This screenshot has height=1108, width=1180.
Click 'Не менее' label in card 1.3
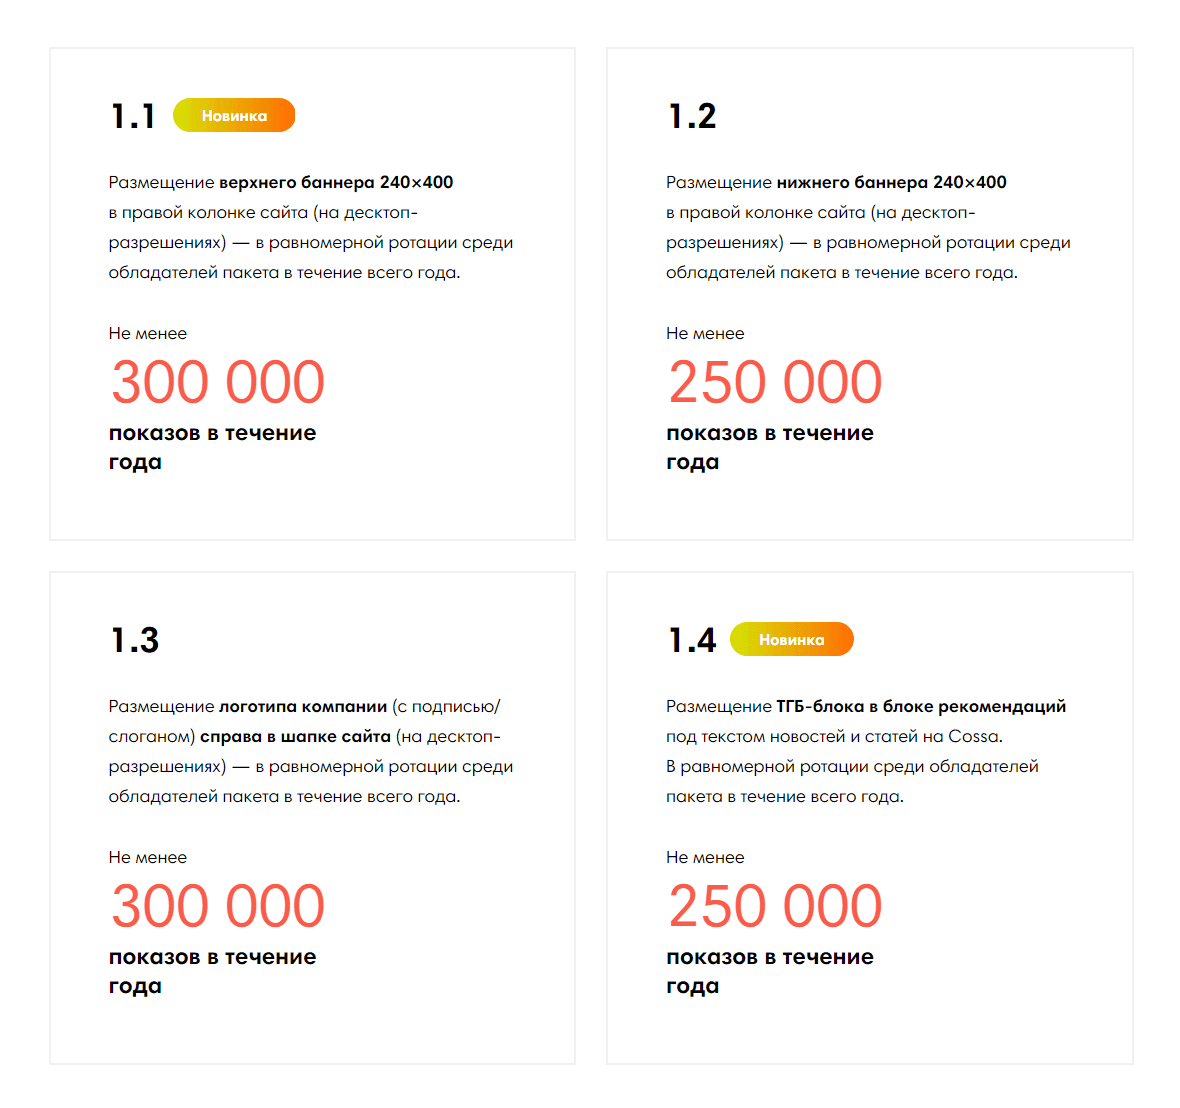[x=148, y=857]
